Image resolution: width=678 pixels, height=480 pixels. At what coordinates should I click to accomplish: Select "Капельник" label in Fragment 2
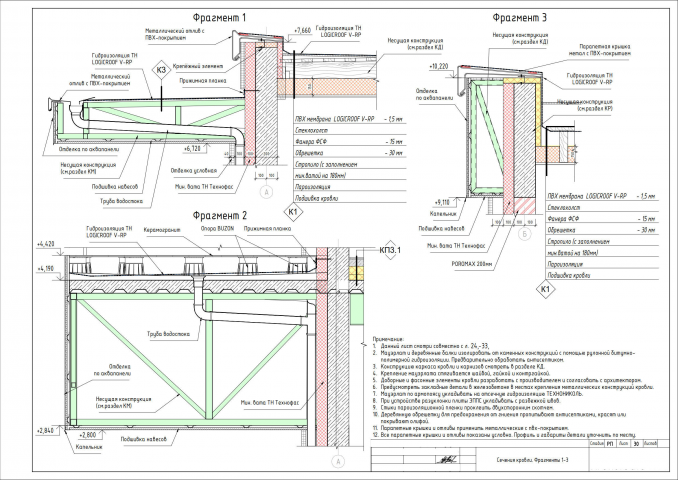coord(89,447)
